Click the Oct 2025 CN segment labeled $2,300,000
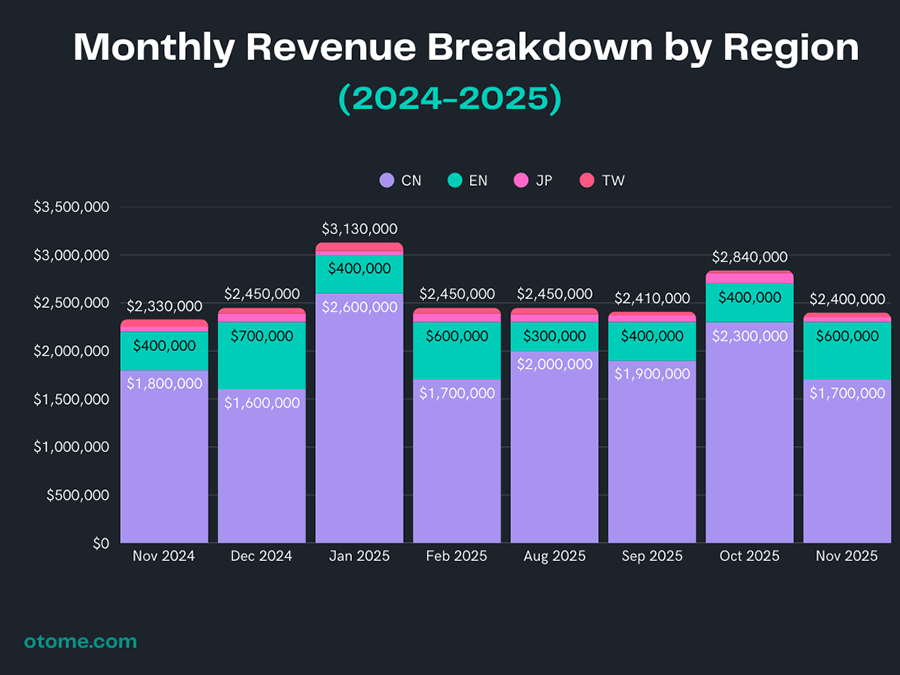The image size is (900, 675). [749, 432]
